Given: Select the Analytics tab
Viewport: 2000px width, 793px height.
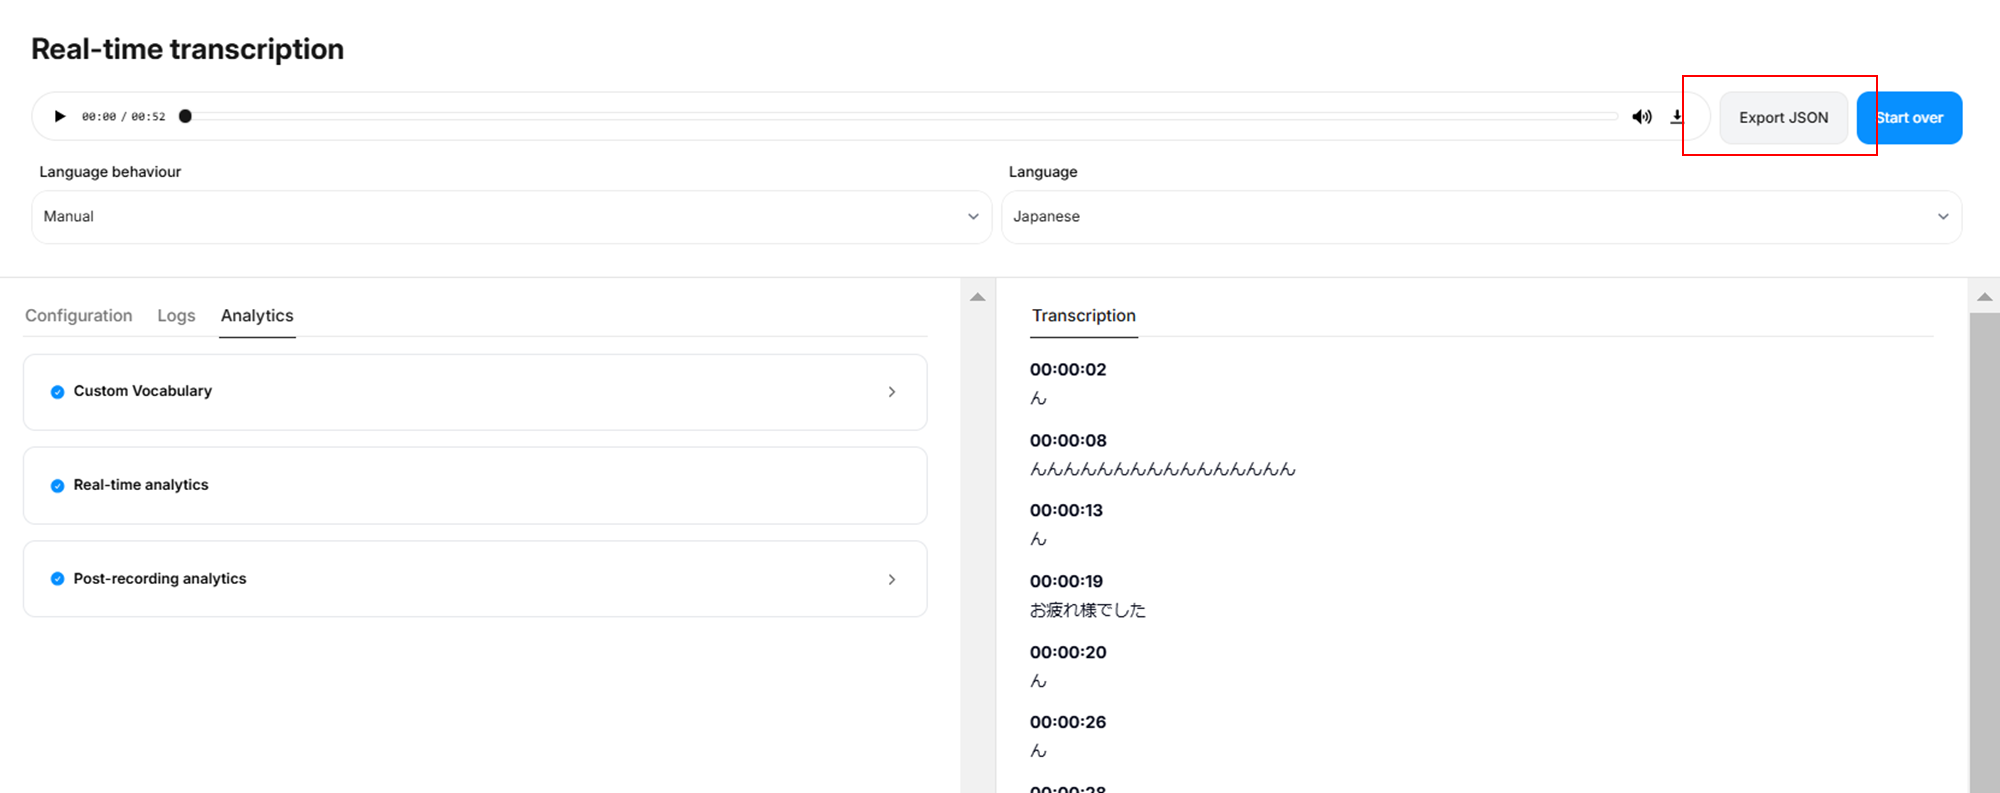Looking at the screenshot, I should (257, 316).
